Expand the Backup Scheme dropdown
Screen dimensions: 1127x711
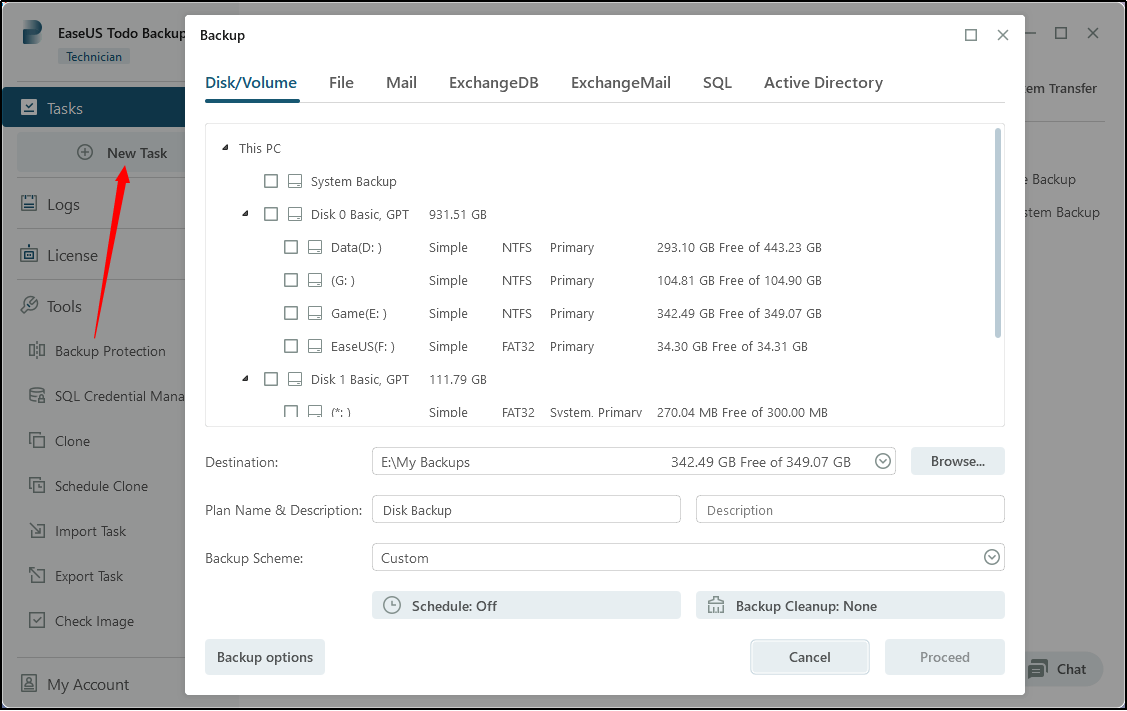991,558
